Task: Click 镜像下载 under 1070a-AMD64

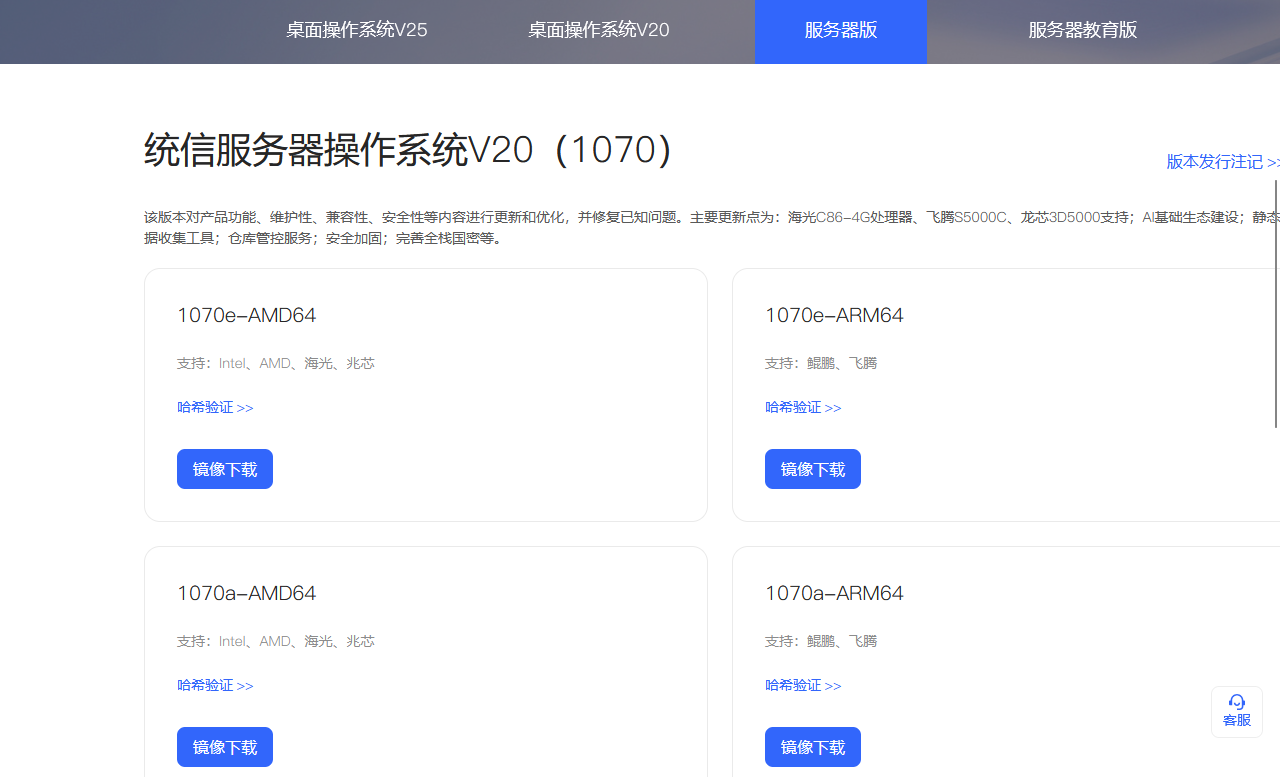Action: click(225, 747)
